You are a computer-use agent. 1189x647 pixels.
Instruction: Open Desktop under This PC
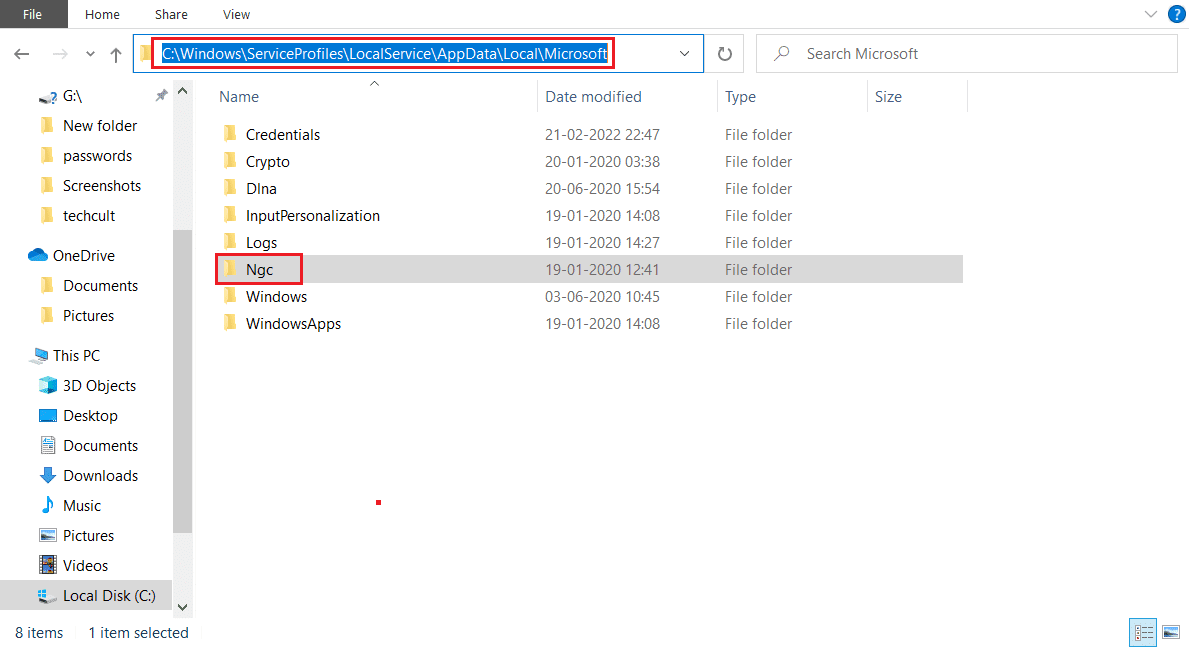pos(90,416)
